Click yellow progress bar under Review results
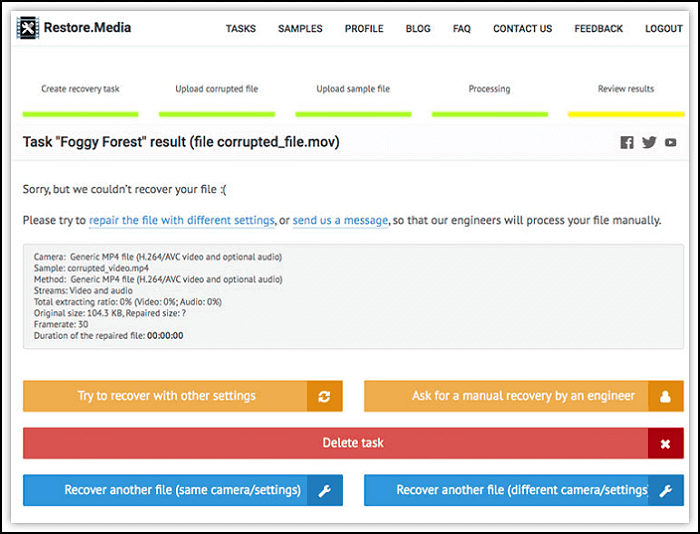 tap(626, 114)
